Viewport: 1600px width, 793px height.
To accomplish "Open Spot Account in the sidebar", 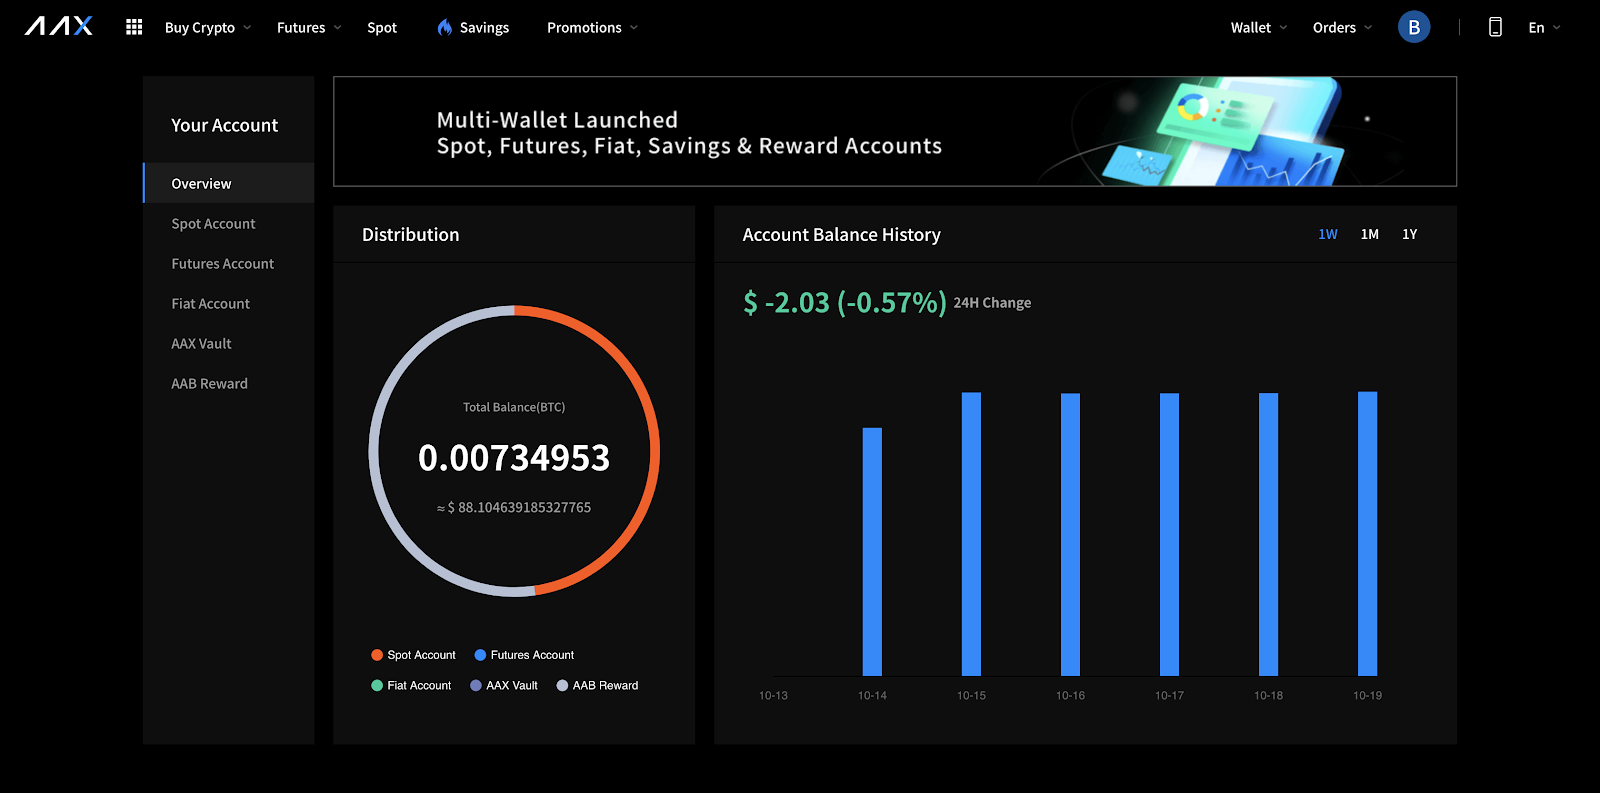I will click(229, 223).
